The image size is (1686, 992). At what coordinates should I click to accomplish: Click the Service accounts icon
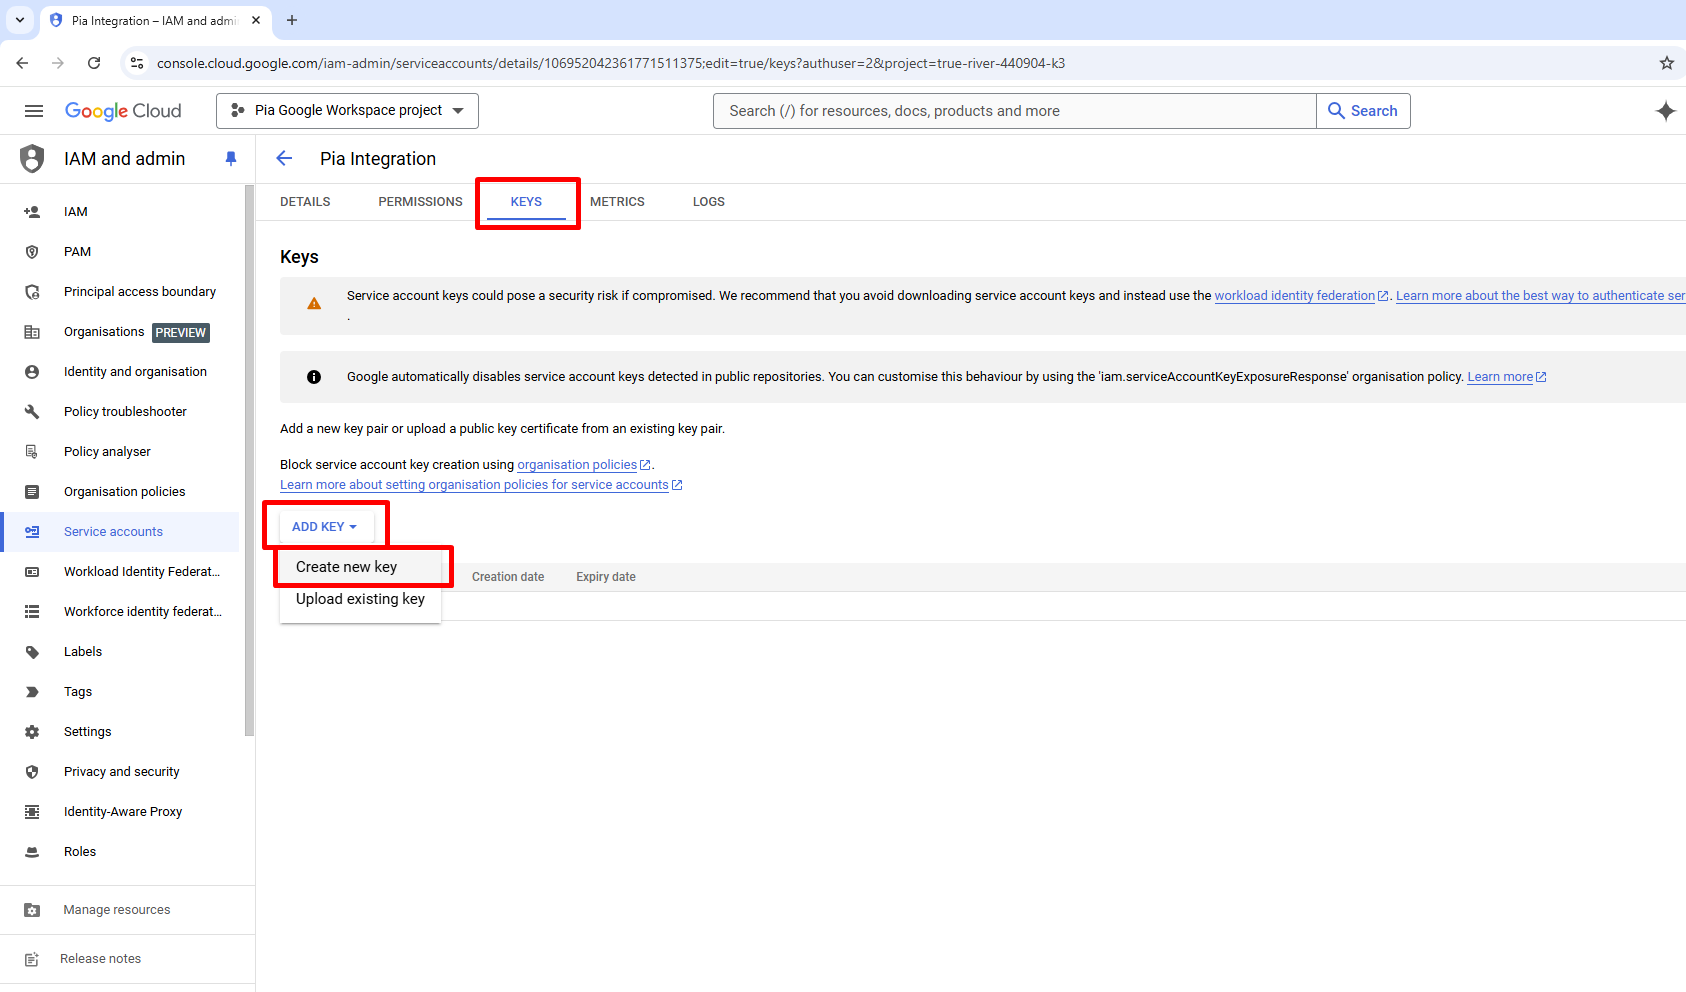(32, 532)
